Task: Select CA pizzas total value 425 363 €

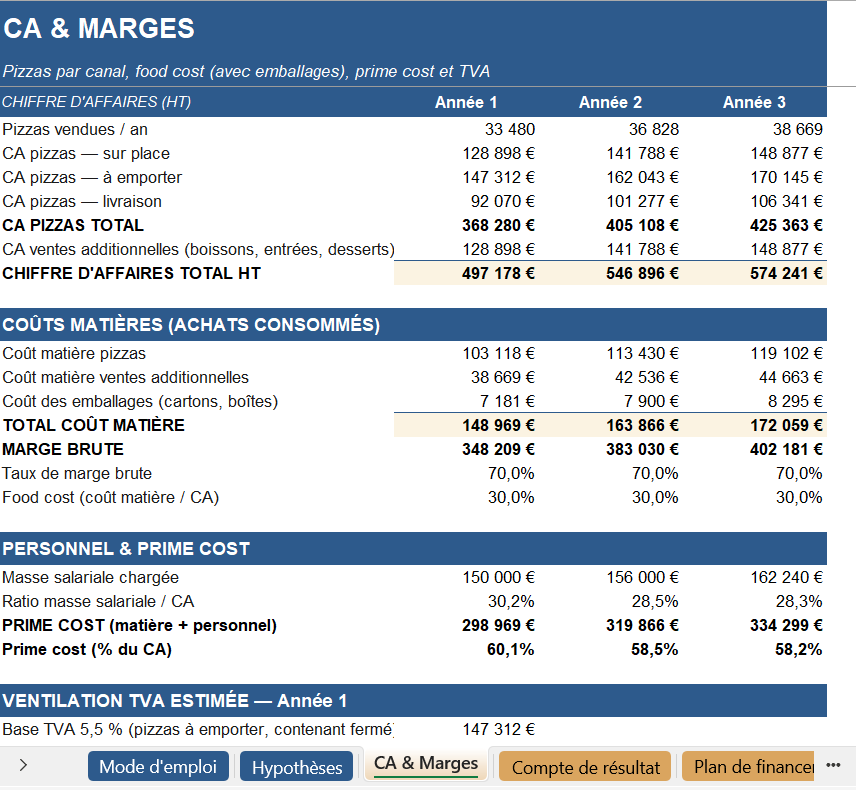Action: [787, 225]
